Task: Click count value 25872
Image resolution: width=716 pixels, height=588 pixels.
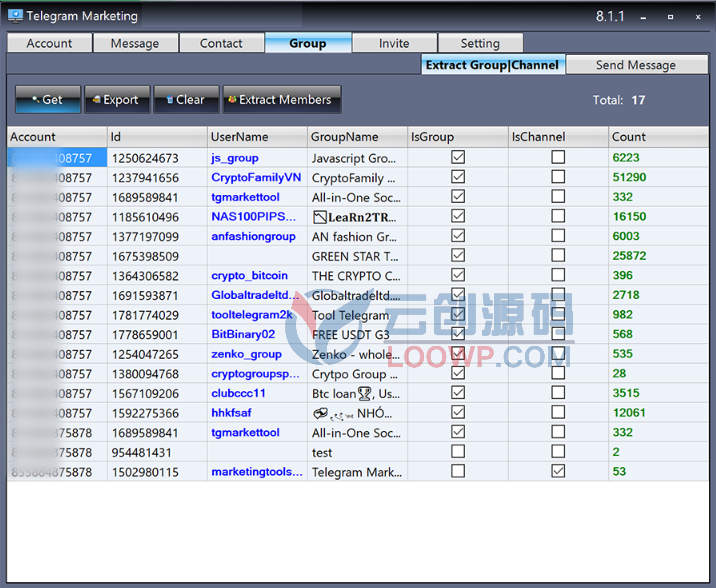Action: [629, 256]
